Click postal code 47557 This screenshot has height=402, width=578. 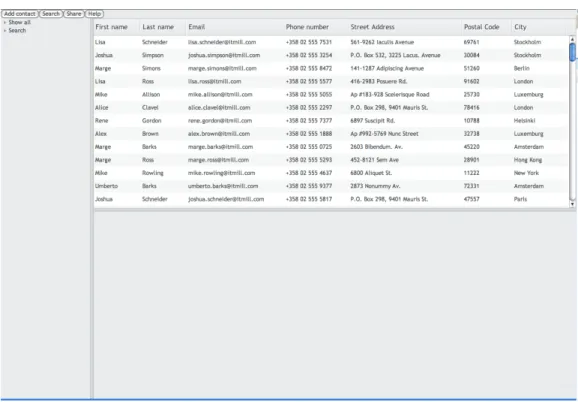(471, 199)
